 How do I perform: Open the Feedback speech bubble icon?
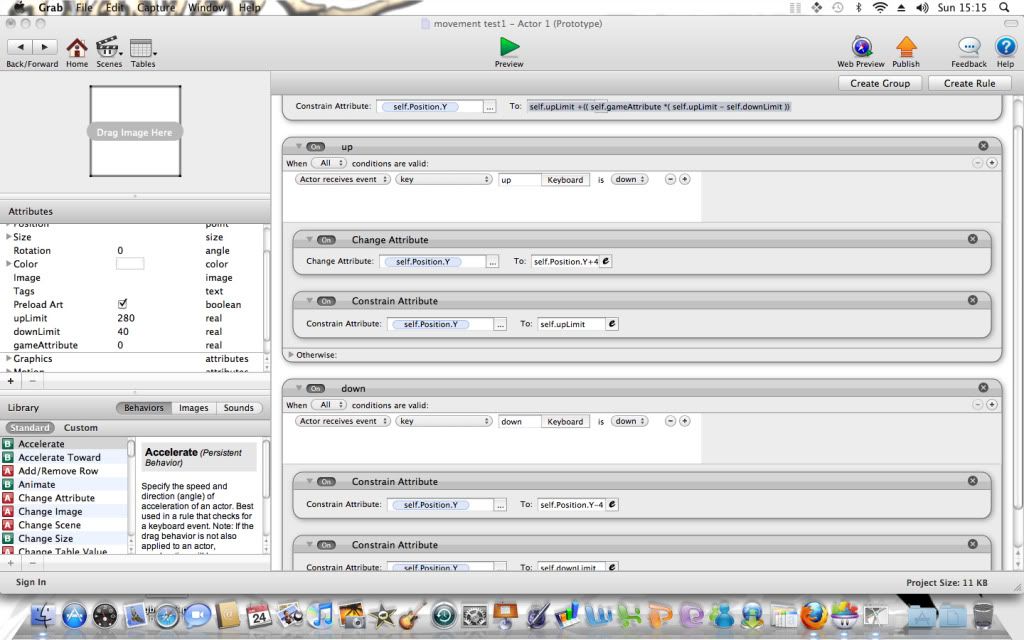[968, 47]
